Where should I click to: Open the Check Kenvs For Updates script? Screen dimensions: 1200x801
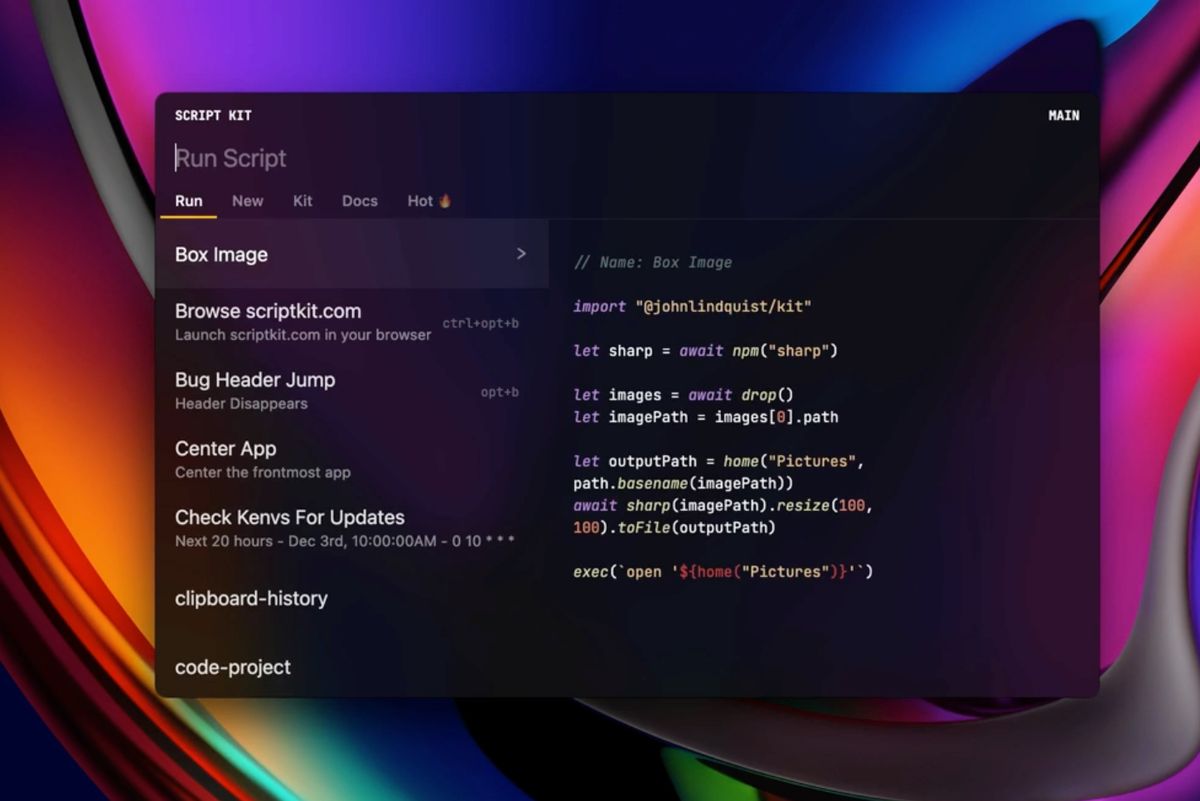[x=289, y=518]
